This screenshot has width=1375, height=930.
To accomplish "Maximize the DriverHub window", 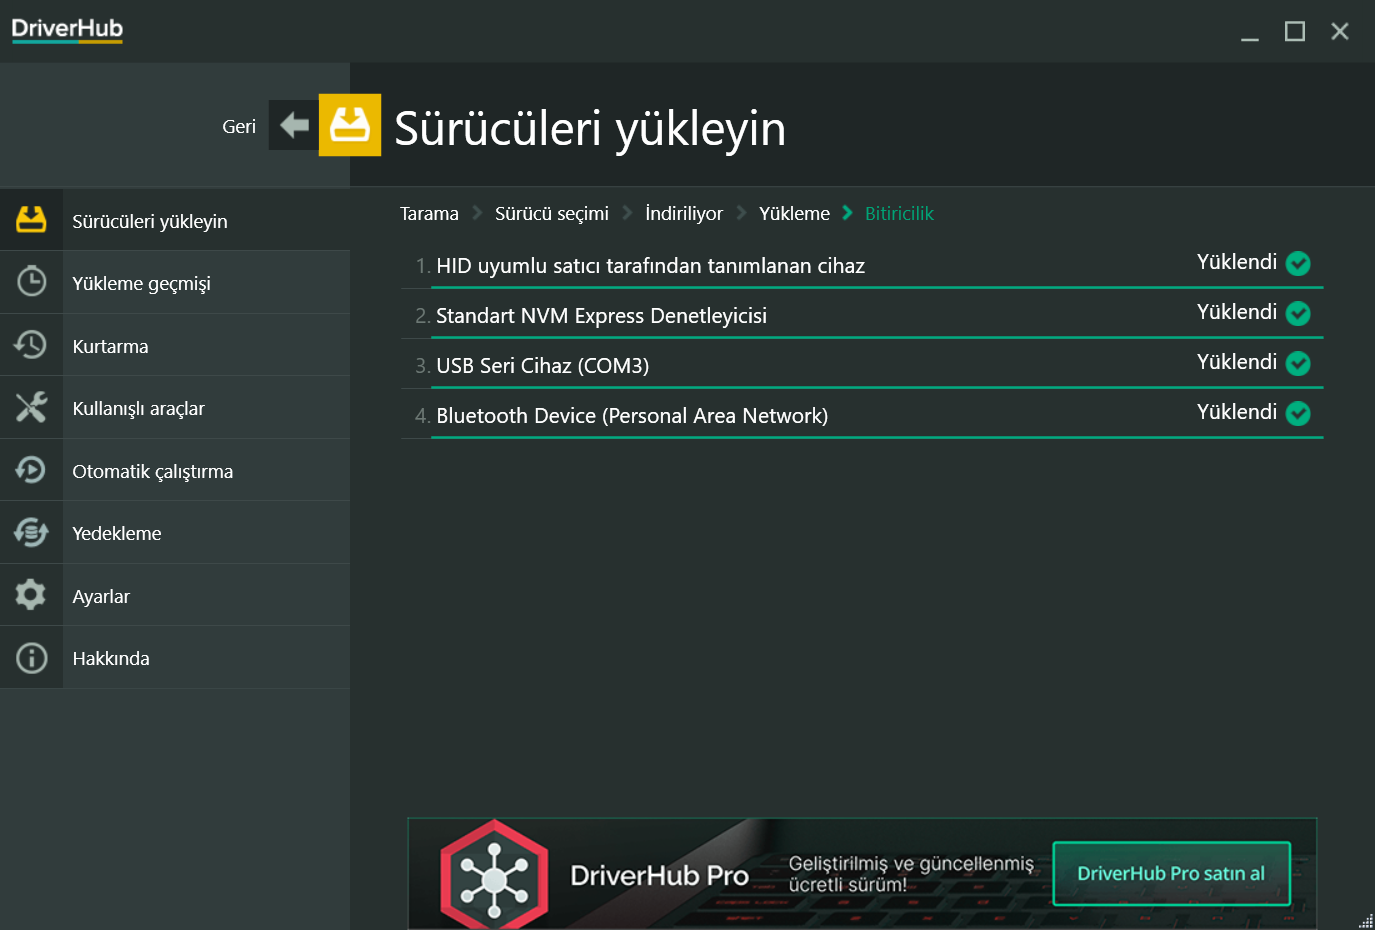I will pyautogui.click(x=1295, y=32).
